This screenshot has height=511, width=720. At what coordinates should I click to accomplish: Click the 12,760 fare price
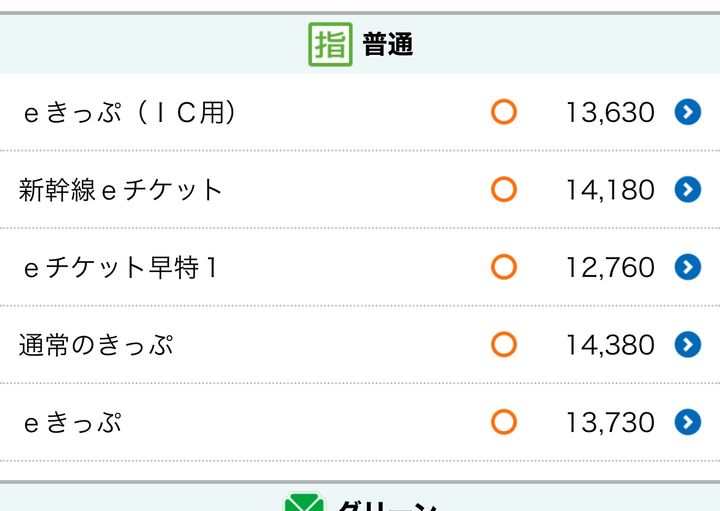(610, 268)
